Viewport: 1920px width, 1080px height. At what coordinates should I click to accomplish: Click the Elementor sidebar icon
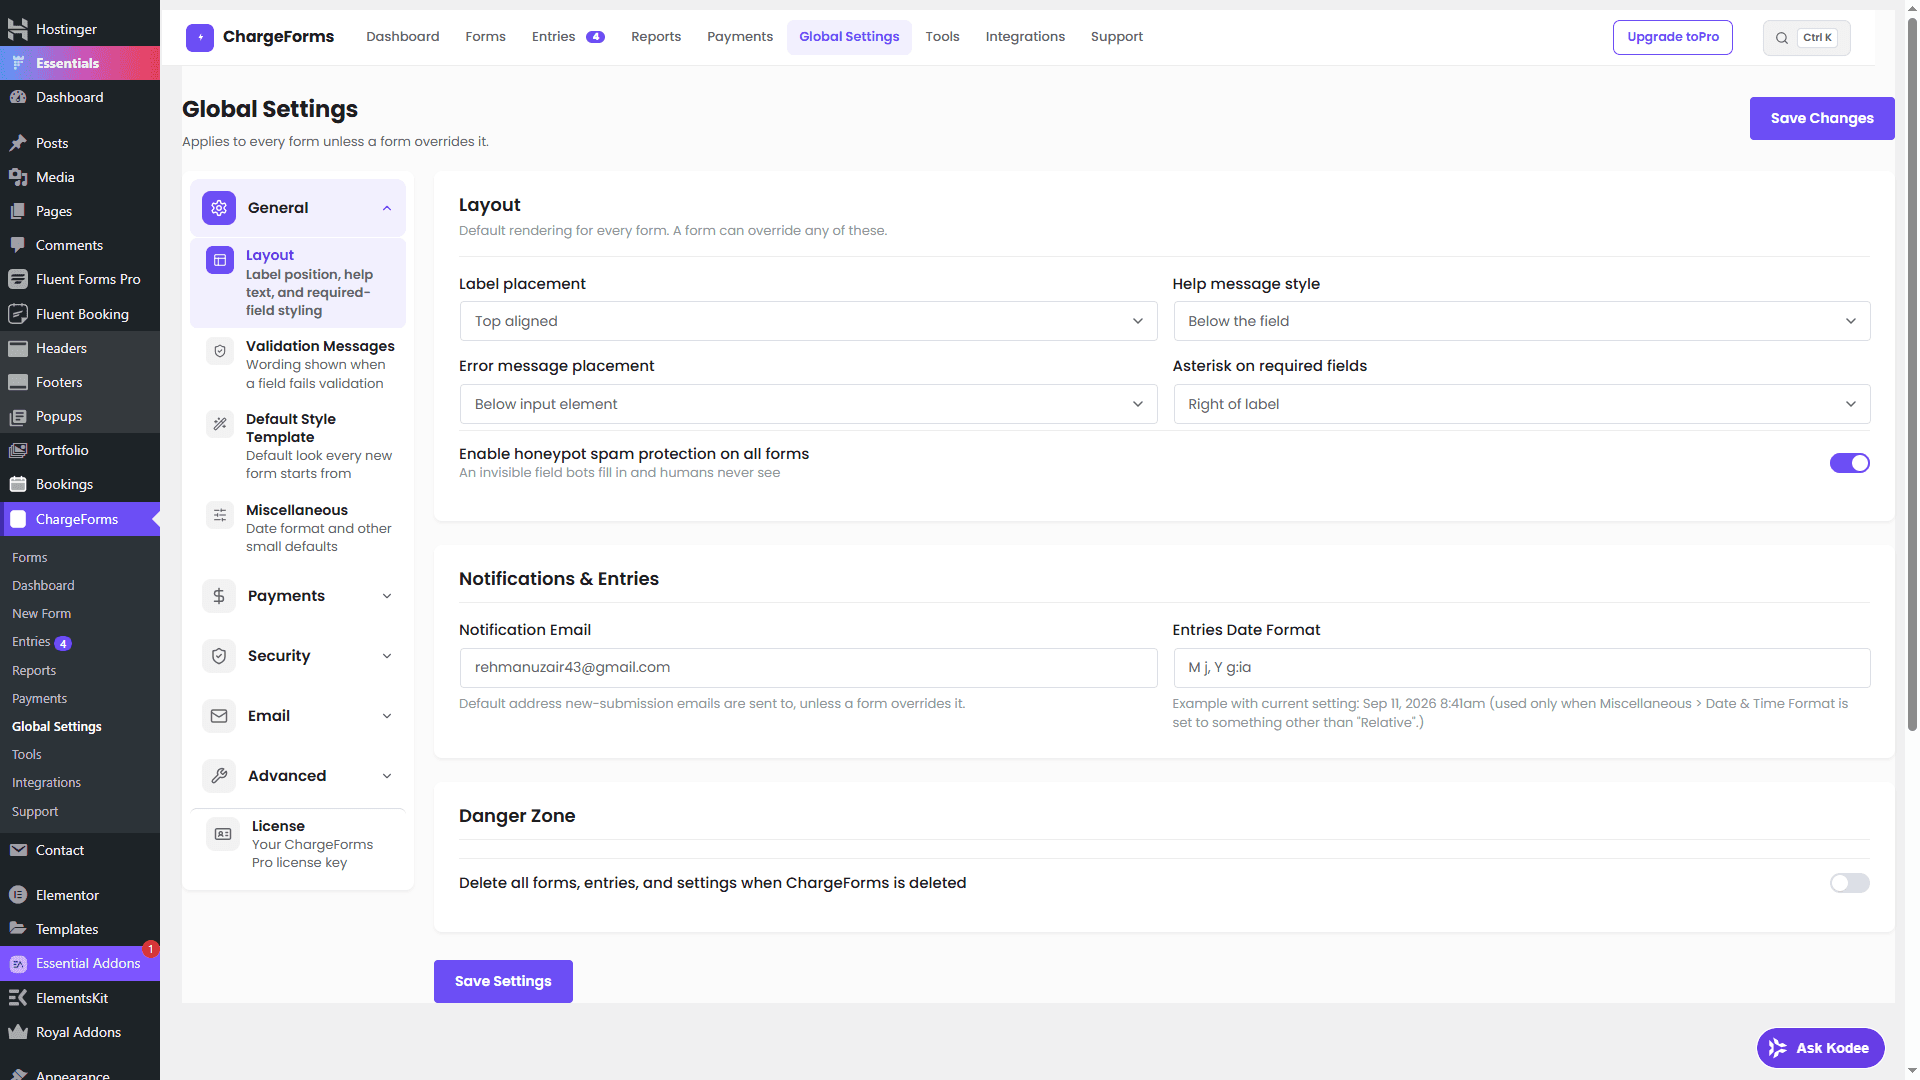tap(18, 895)
